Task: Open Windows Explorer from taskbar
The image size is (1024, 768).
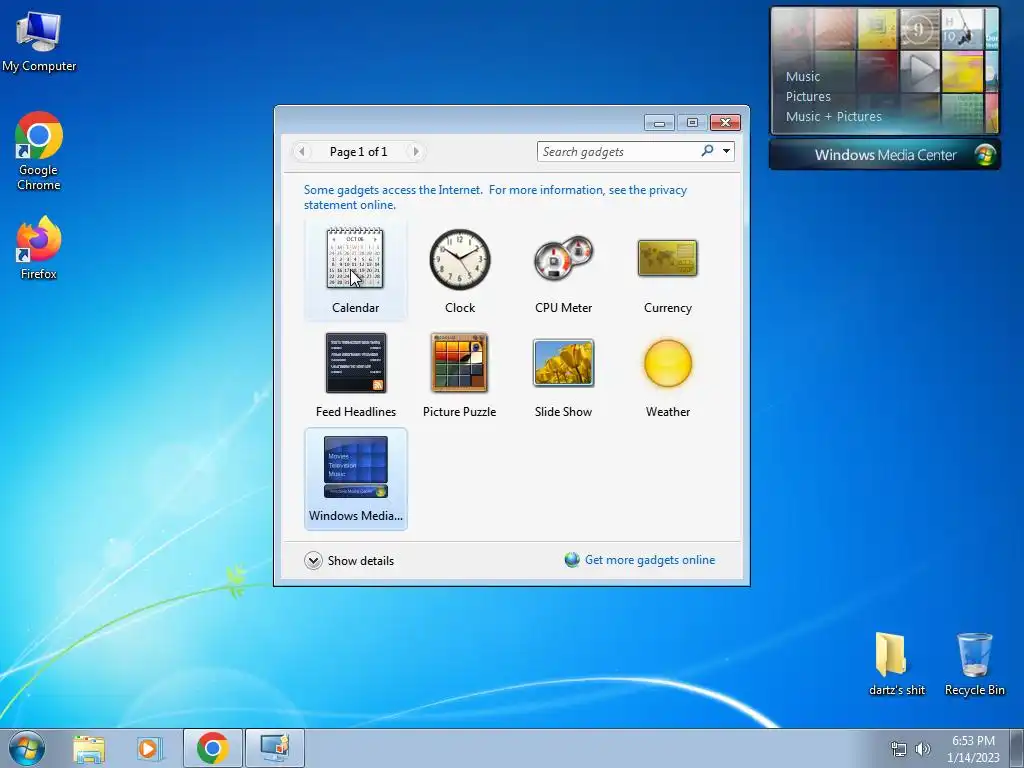Action: tap(89, 748)
